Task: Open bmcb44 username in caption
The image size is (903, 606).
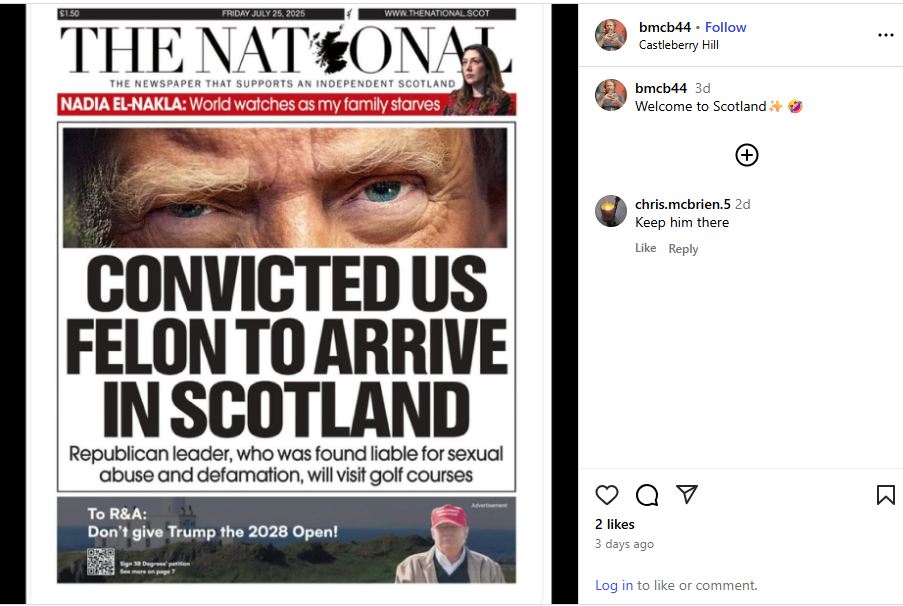Action: tap(661, 88)
